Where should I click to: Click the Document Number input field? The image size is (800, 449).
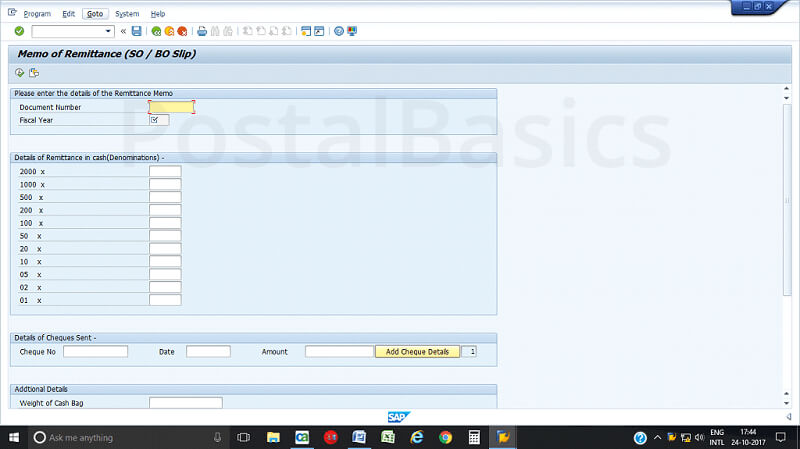pyautogui.click(x=171, y=106)
